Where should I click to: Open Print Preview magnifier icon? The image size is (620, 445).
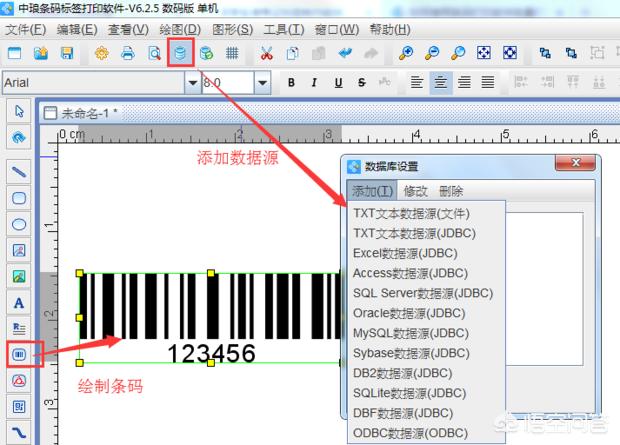point(154,53)
